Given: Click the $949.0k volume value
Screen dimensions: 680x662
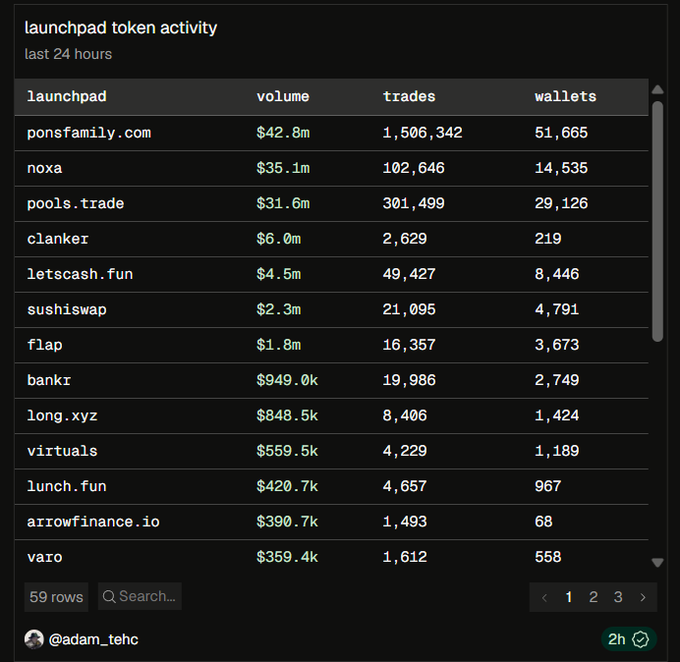Looking at the screenshot, I should 287,380.
